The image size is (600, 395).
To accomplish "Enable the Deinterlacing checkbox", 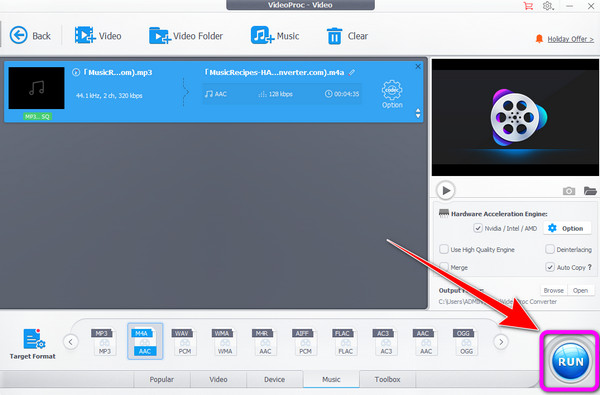I will coord(549,249).
